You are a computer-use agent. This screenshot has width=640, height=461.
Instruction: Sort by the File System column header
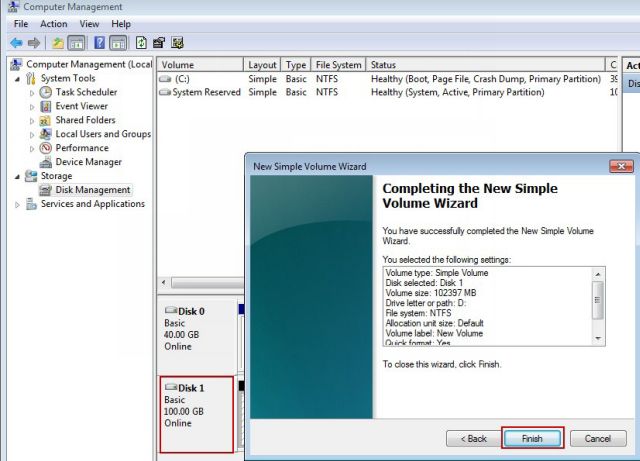[339, 65]
